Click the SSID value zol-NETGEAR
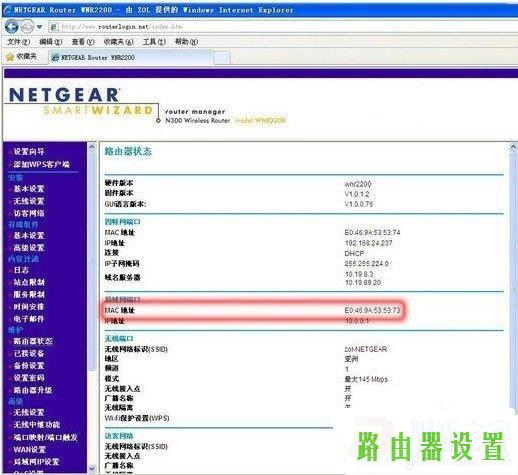The height and width of the screenshot is (475, 518). tap(365, 349)
